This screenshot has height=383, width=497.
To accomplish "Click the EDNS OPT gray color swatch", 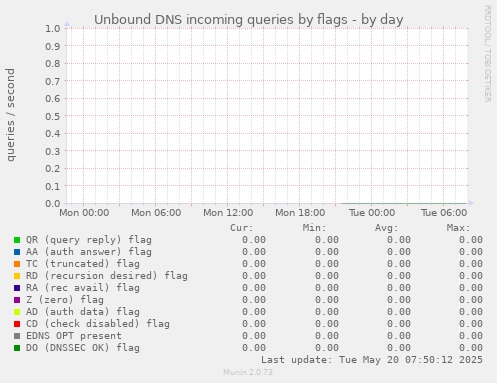I will (17, 336).
